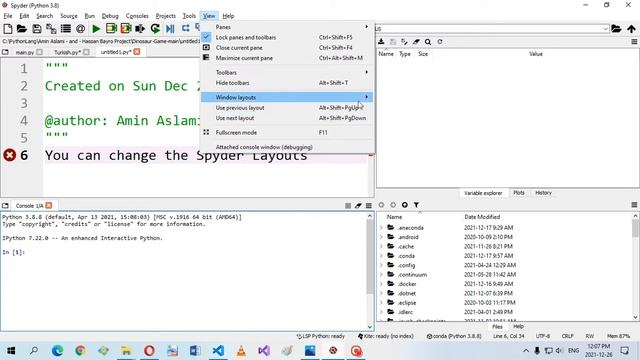Sort files by Date Modified header

[482, 217]
